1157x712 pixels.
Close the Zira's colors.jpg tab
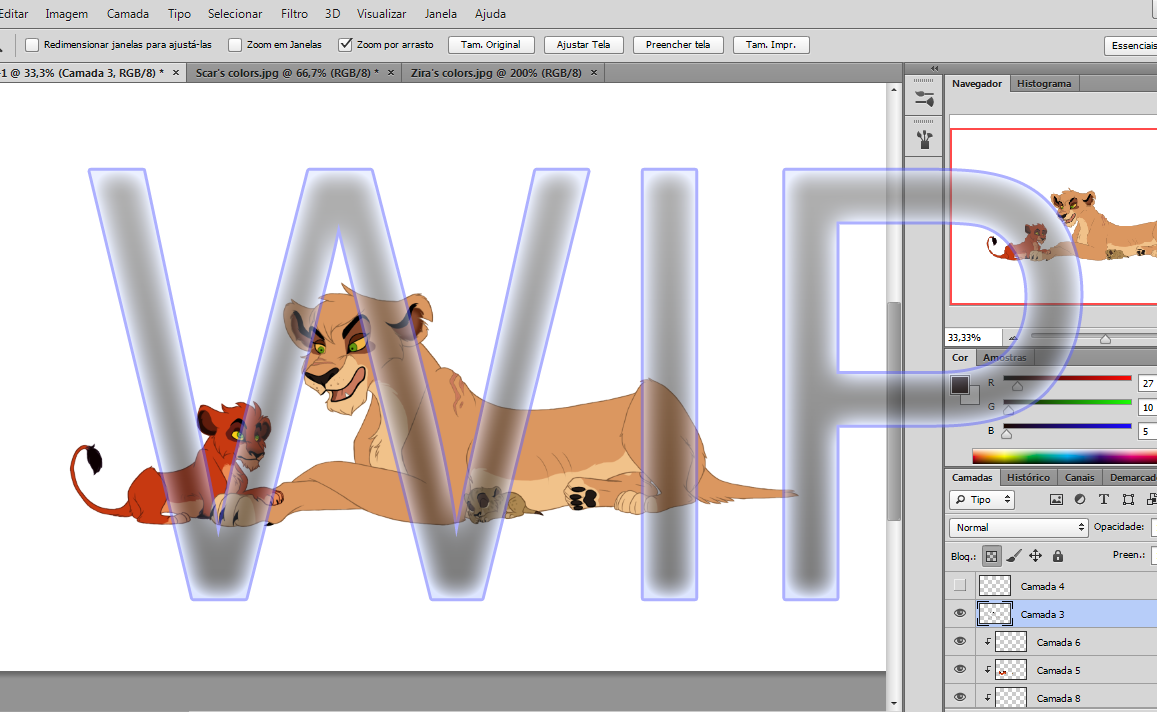(593, 72)
